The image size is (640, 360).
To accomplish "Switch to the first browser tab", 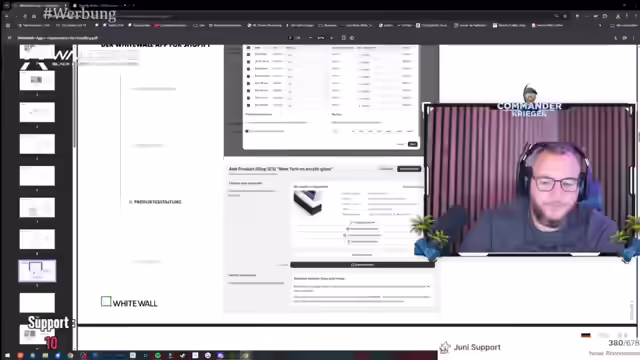I will click(x=40, y=5).
